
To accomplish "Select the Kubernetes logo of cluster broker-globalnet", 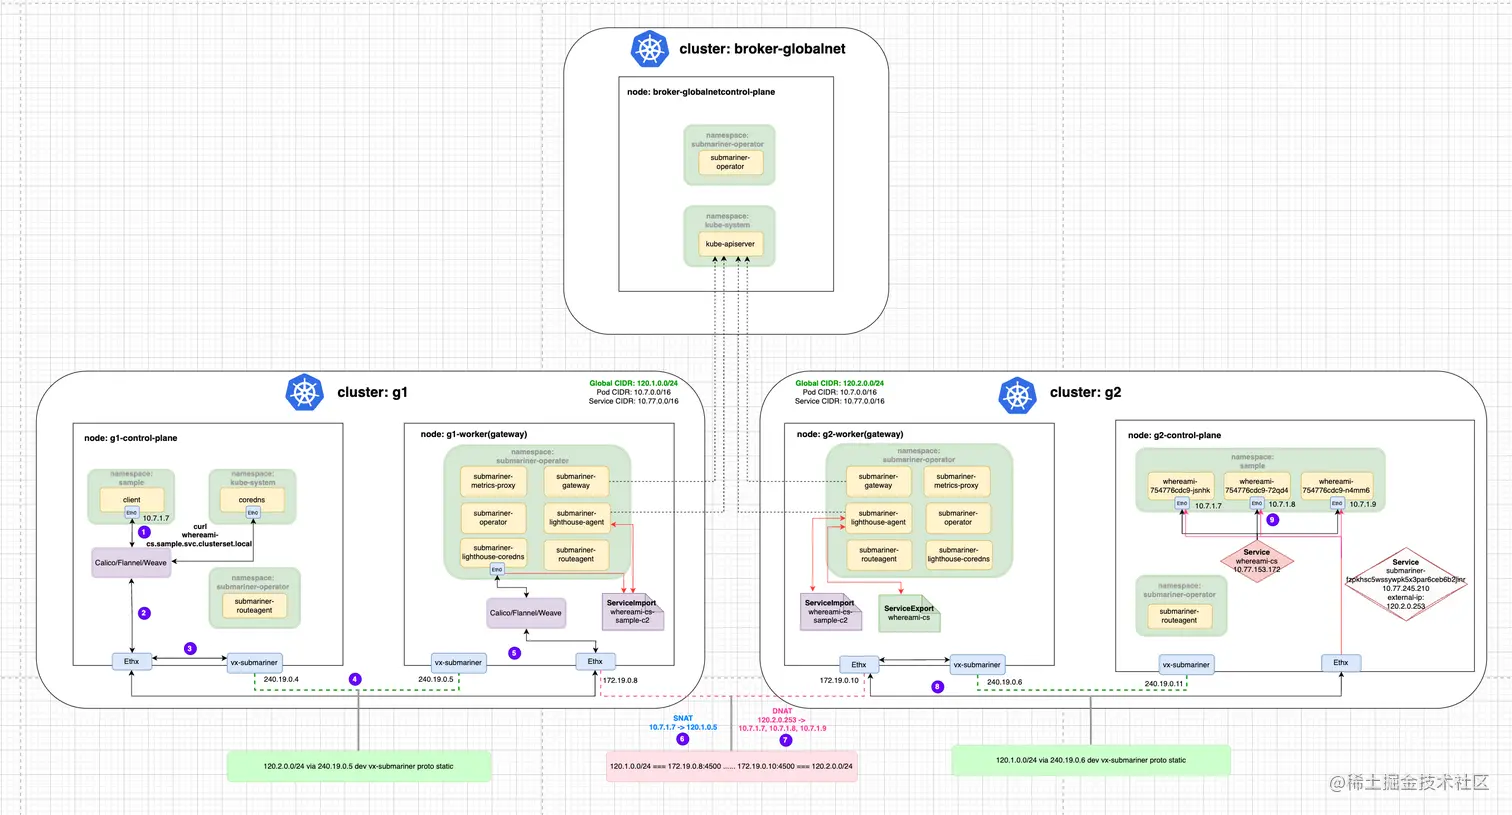I will point(650,48).
